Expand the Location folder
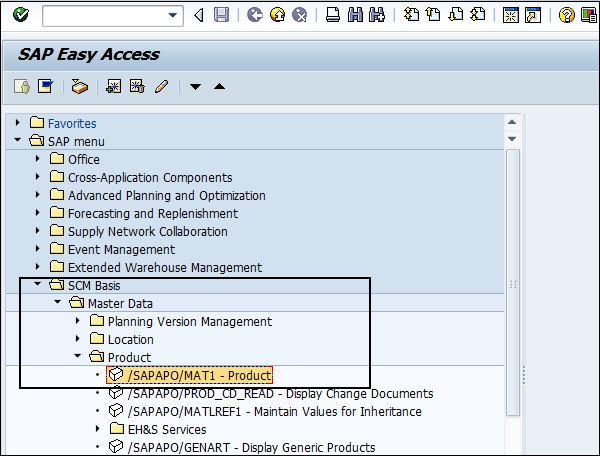 pos(79,340)
